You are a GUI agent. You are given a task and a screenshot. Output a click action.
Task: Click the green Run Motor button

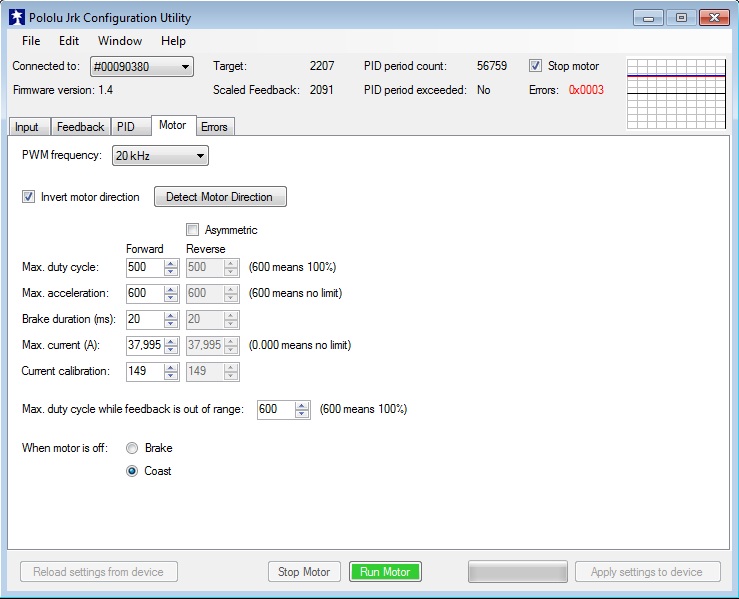click(385, 572)
